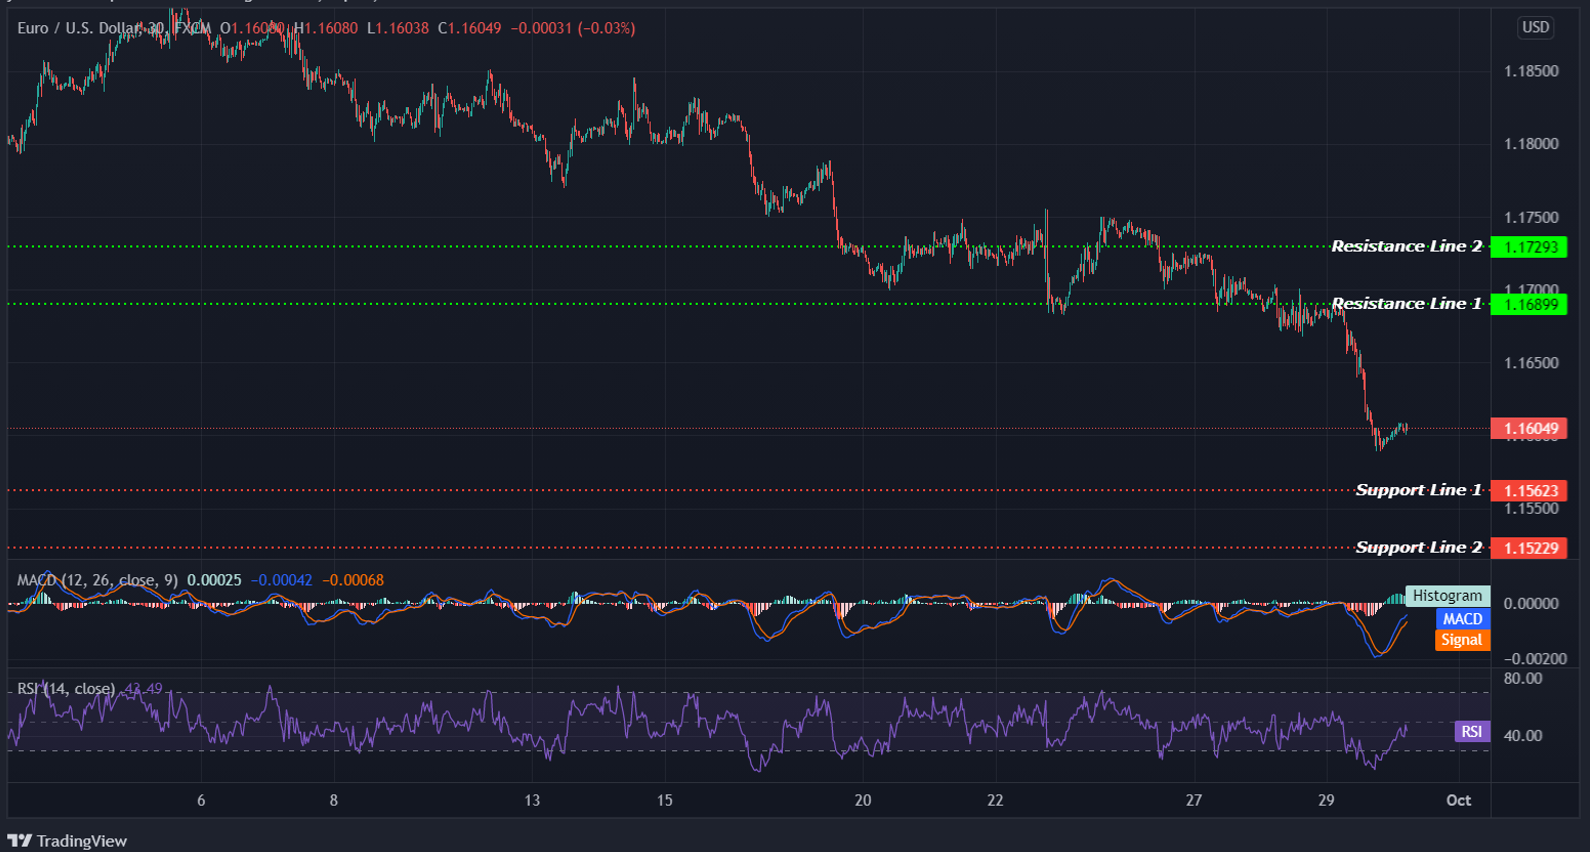Click date 29 on the time axis
1590x852 pixels.
point(1326,800)
